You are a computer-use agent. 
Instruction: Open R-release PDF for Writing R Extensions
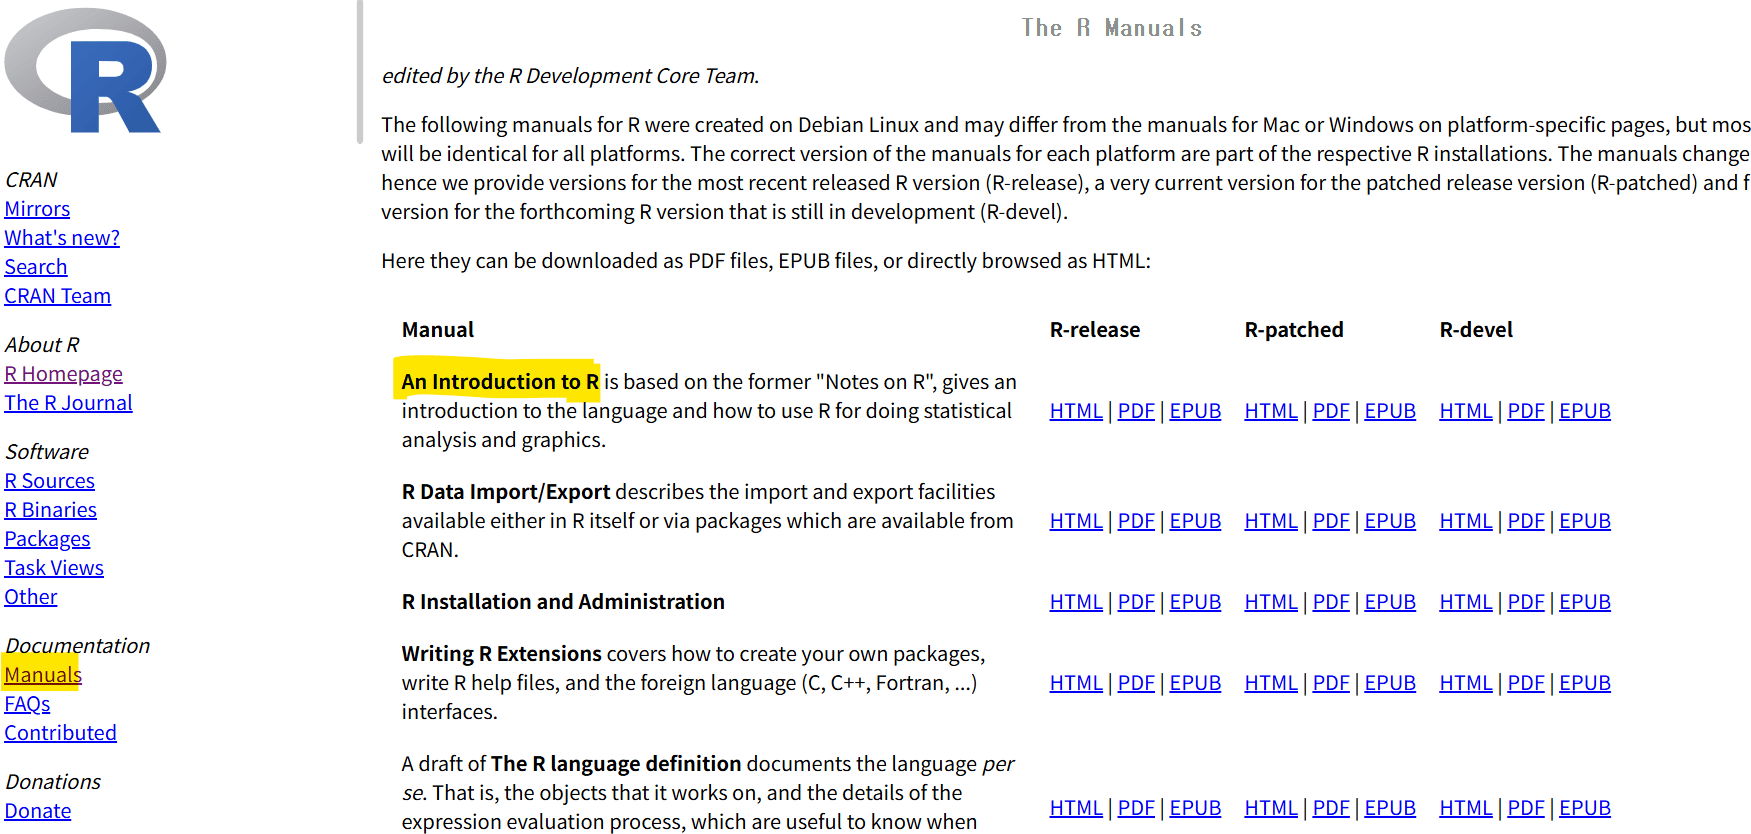coord(1136,683)
